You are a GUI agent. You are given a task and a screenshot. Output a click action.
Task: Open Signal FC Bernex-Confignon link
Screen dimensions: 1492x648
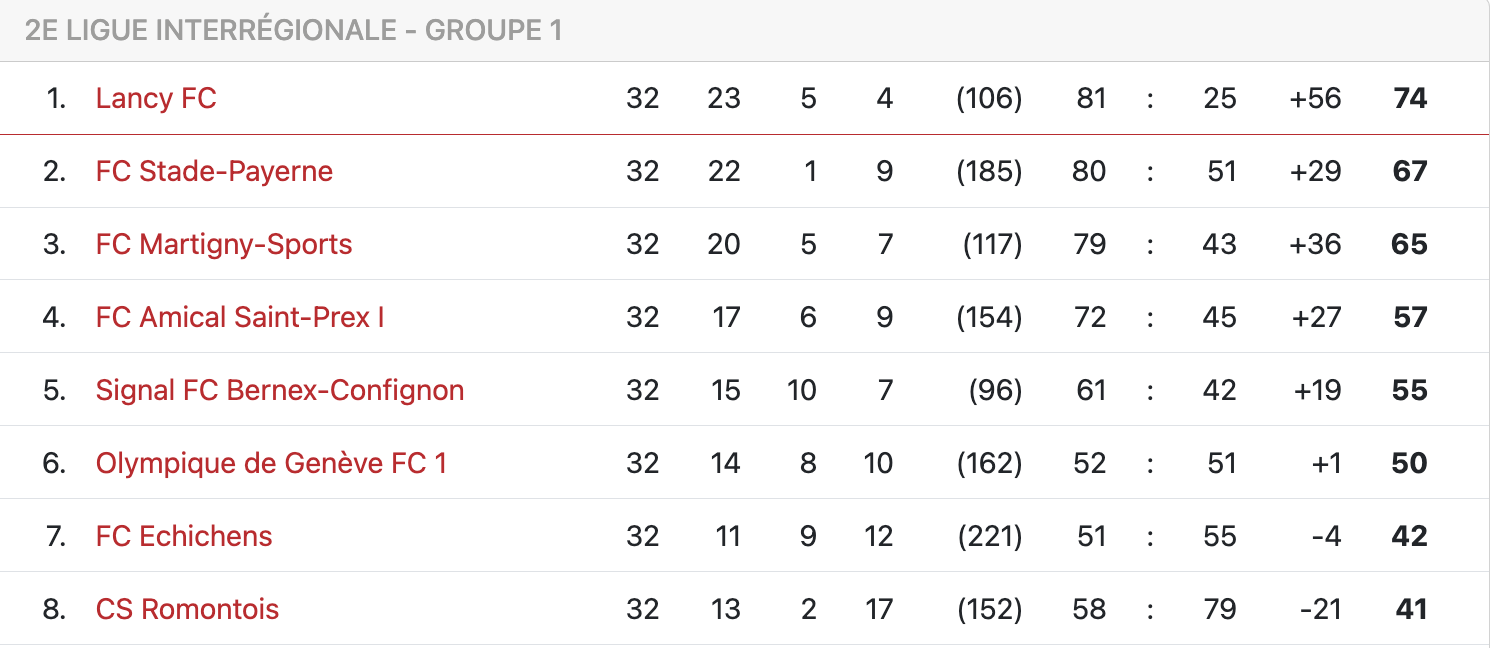(280, 390)
